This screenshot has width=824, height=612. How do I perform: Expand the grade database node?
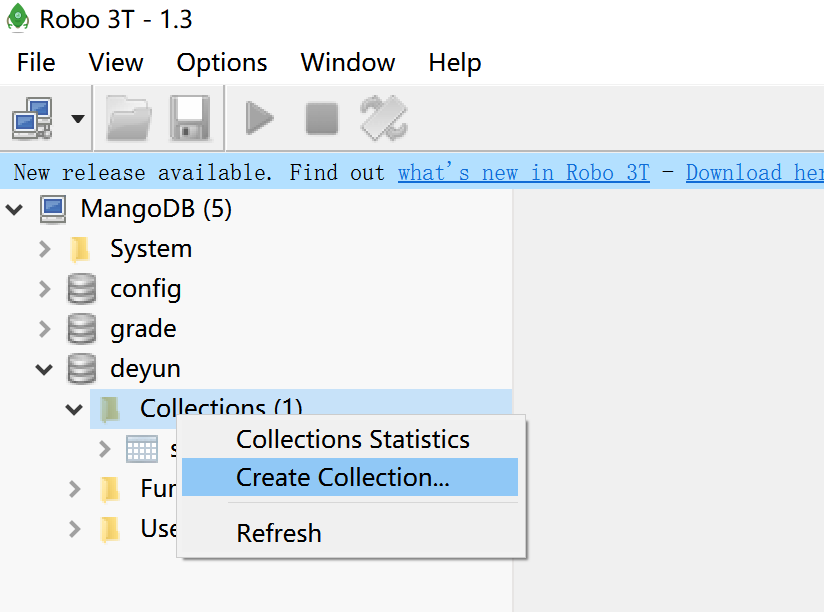point(45,329)
